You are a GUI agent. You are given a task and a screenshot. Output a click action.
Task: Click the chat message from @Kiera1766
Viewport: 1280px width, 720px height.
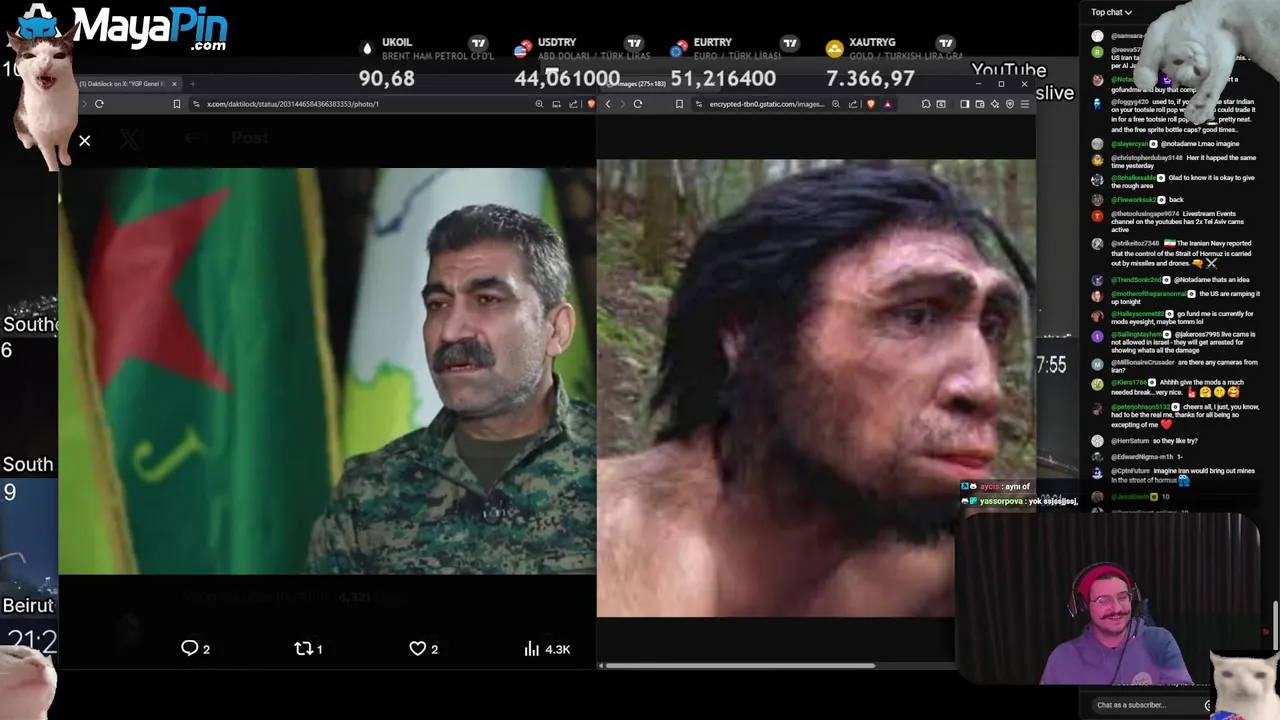click(1175, 388)
